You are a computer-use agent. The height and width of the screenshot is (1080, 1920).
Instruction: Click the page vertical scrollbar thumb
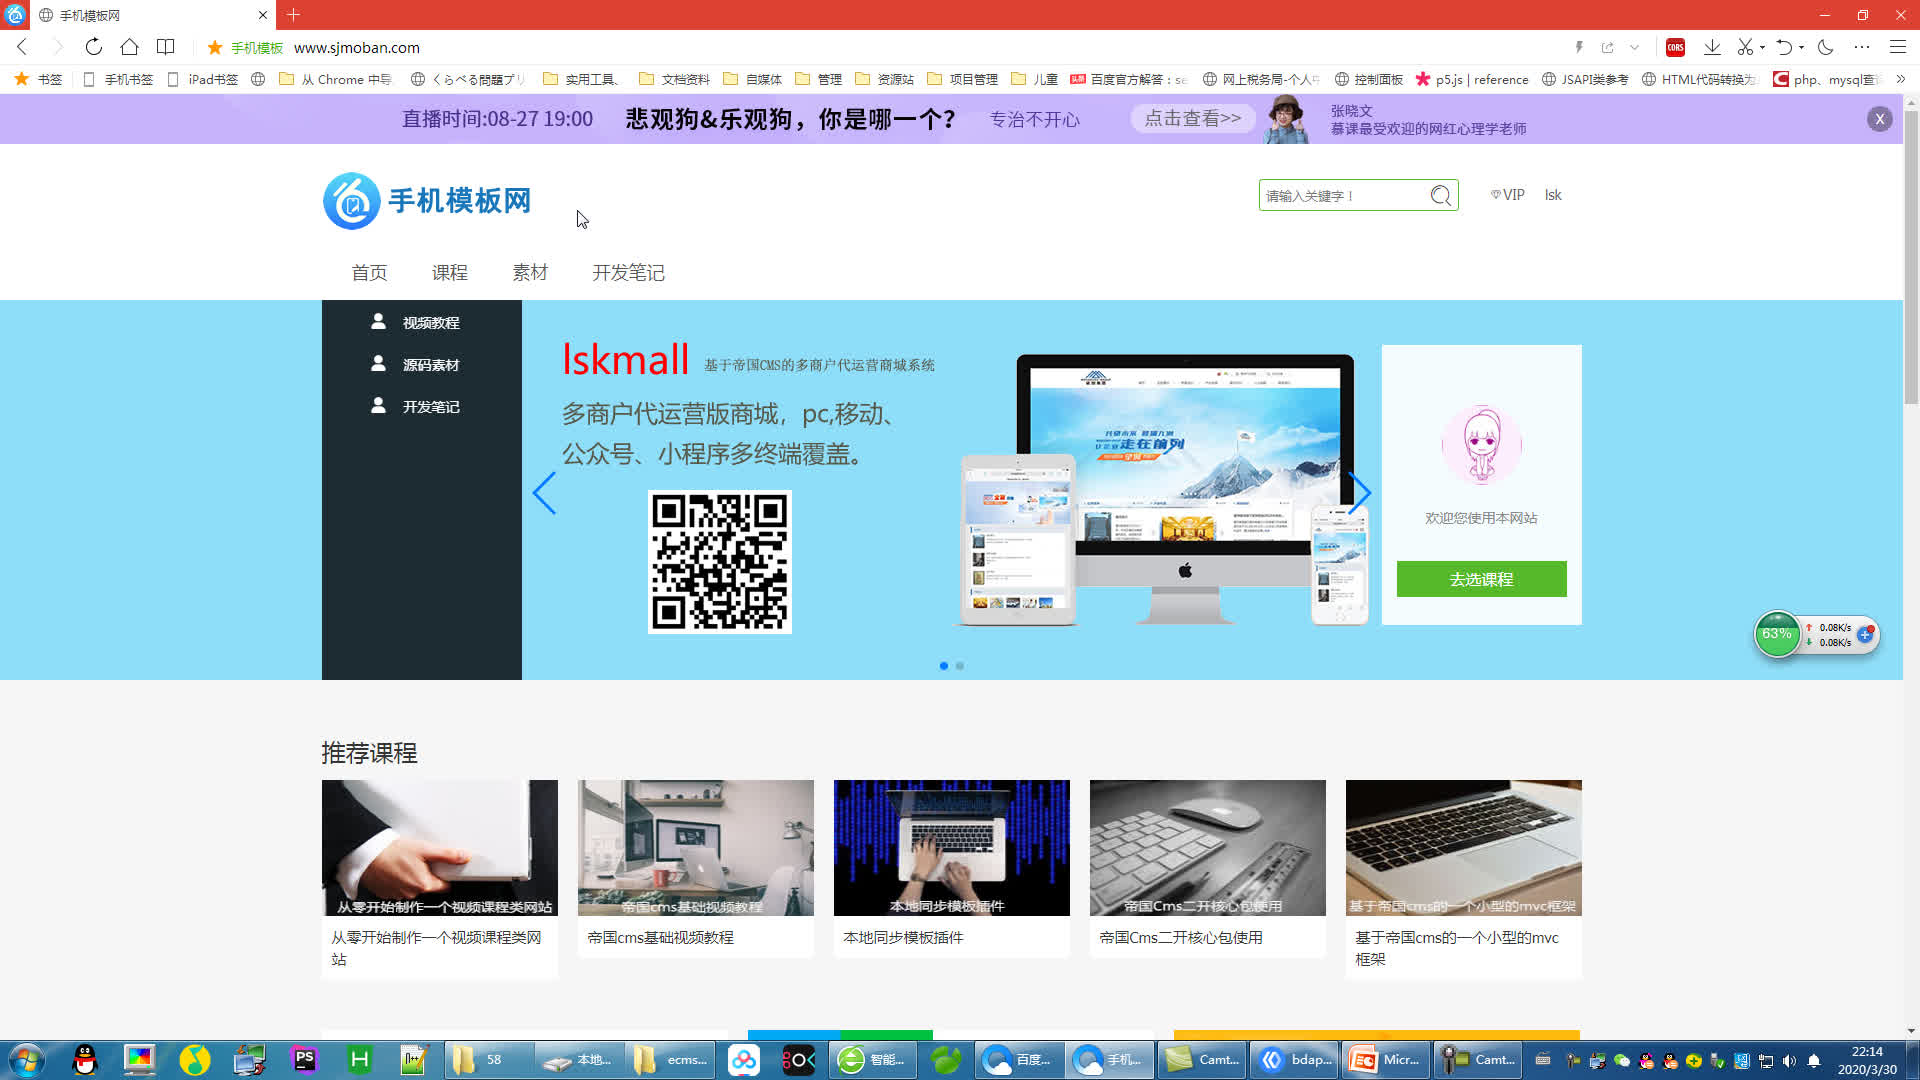click(x=1911, y=257)
